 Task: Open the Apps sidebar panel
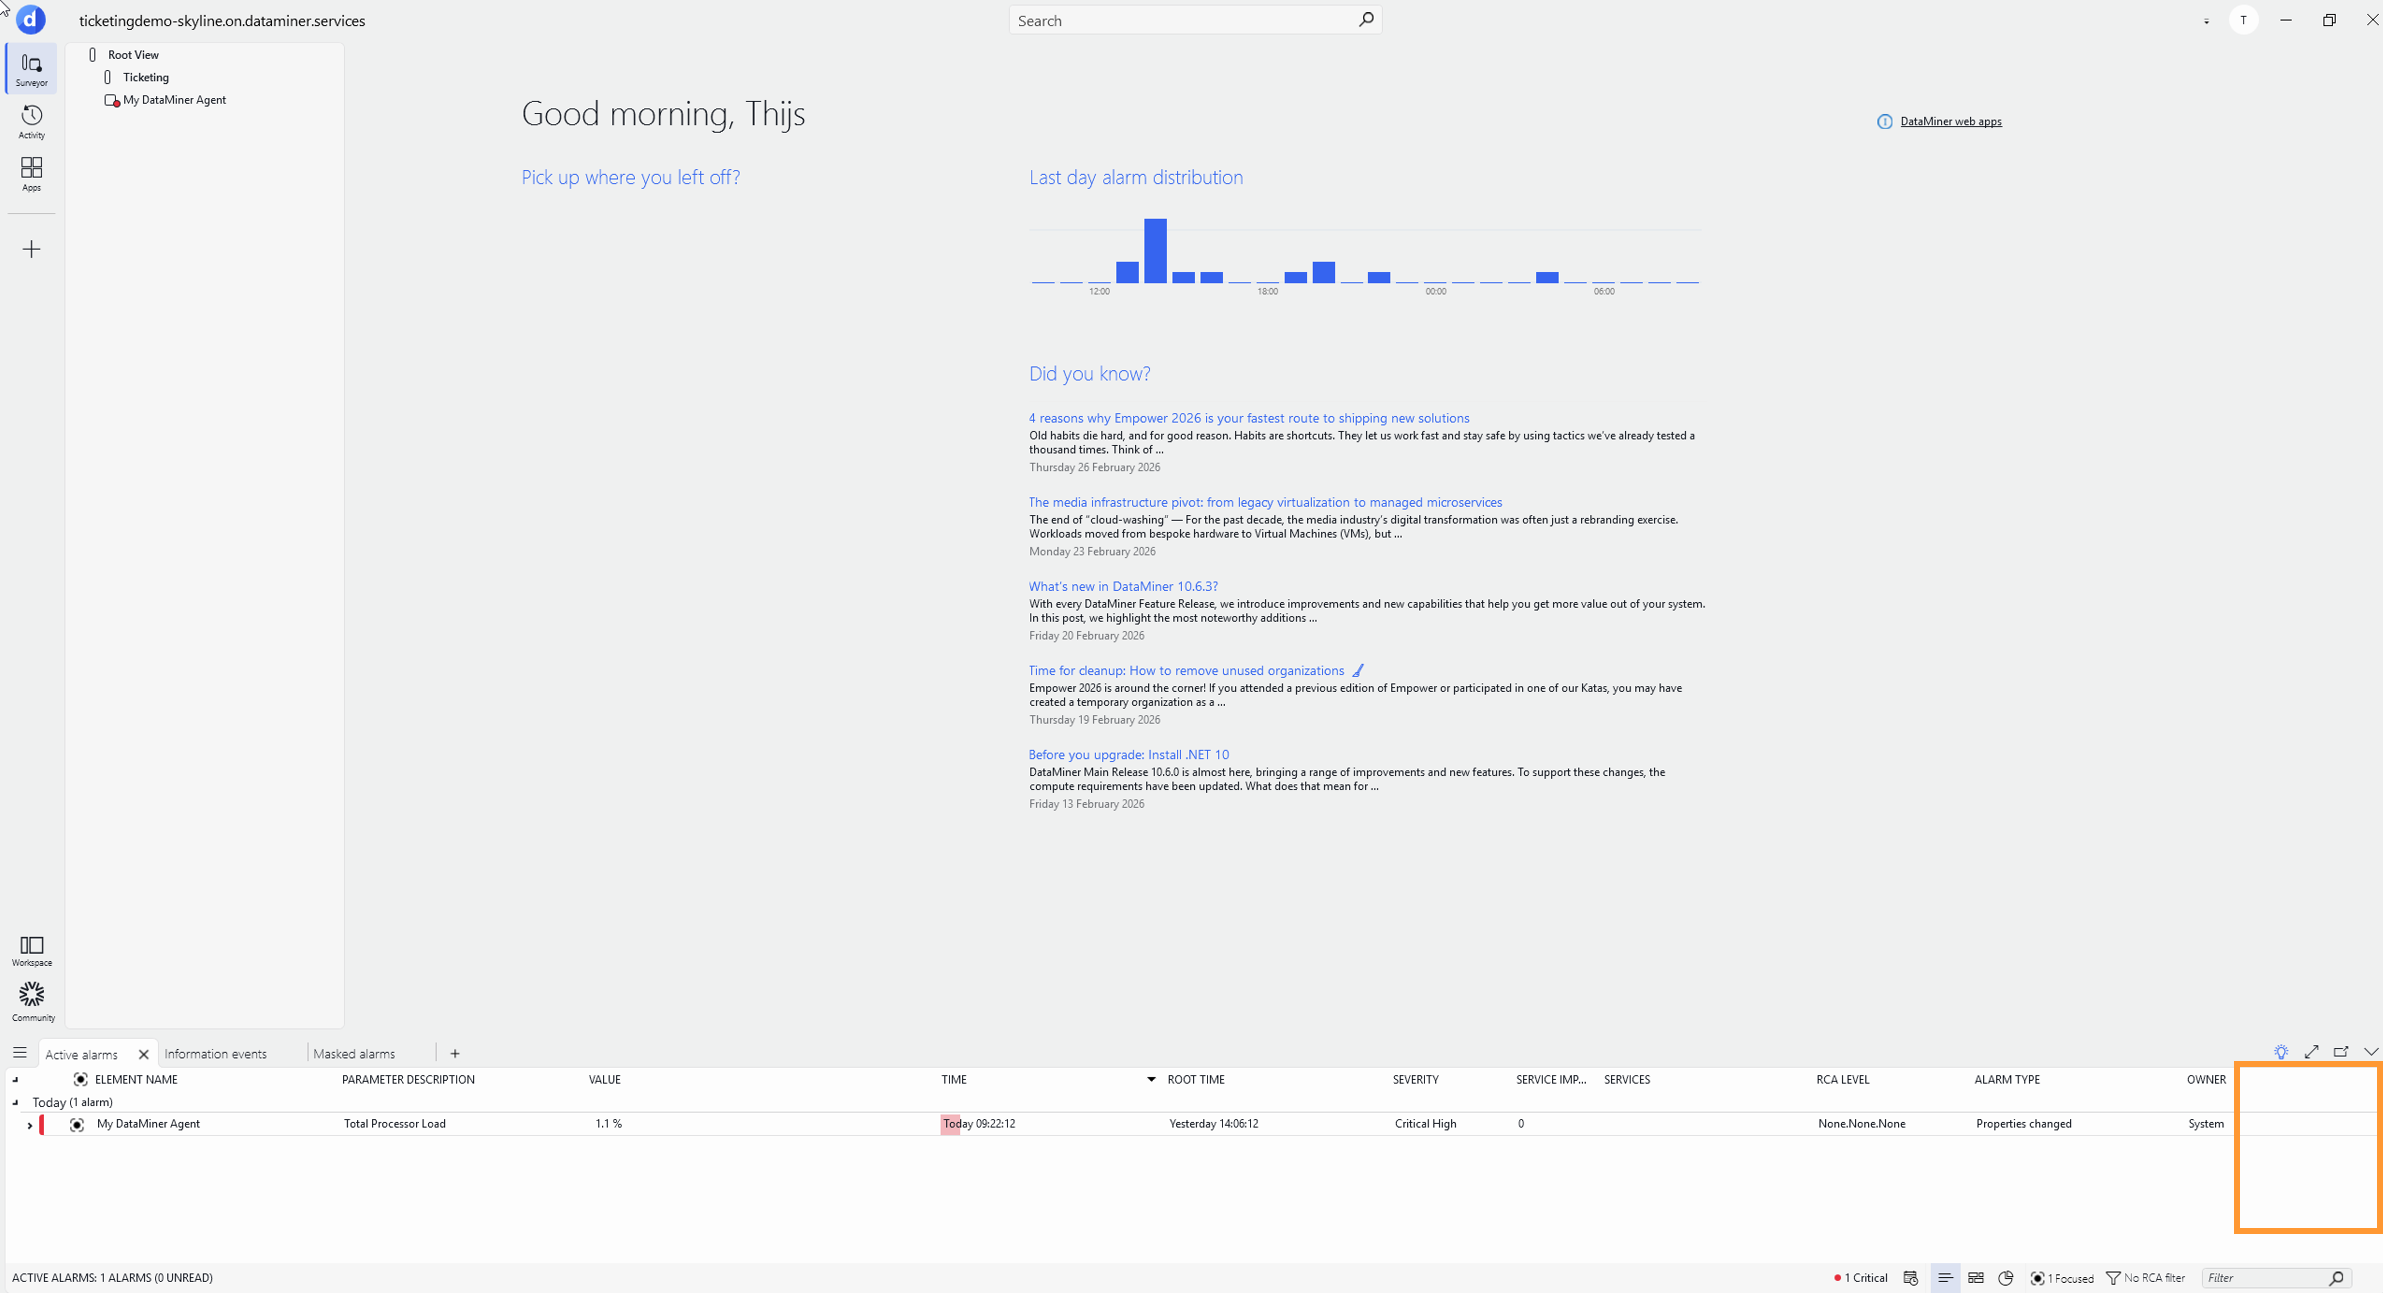coord(31,173)
